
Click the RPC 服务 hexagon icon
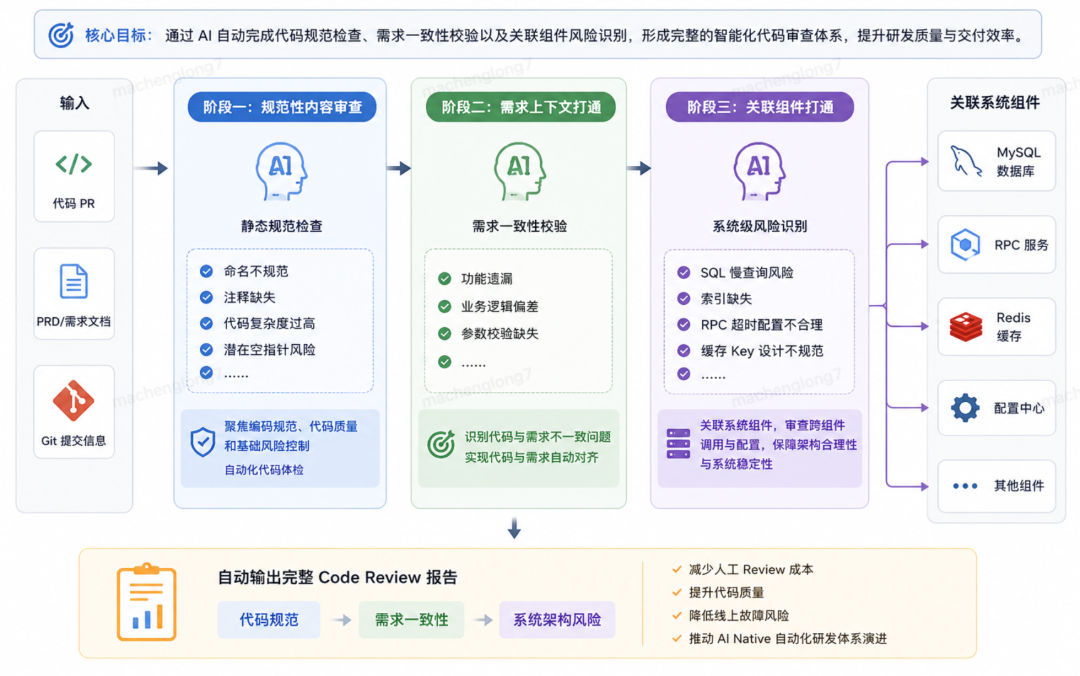pyautogui.click(x=965, y=245)
